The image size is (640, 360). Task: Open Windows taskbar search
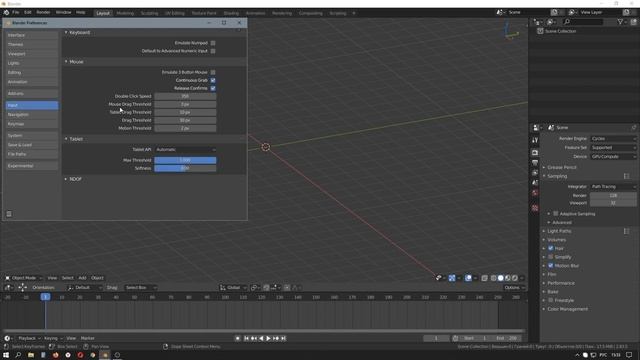(x=18, y=355)
